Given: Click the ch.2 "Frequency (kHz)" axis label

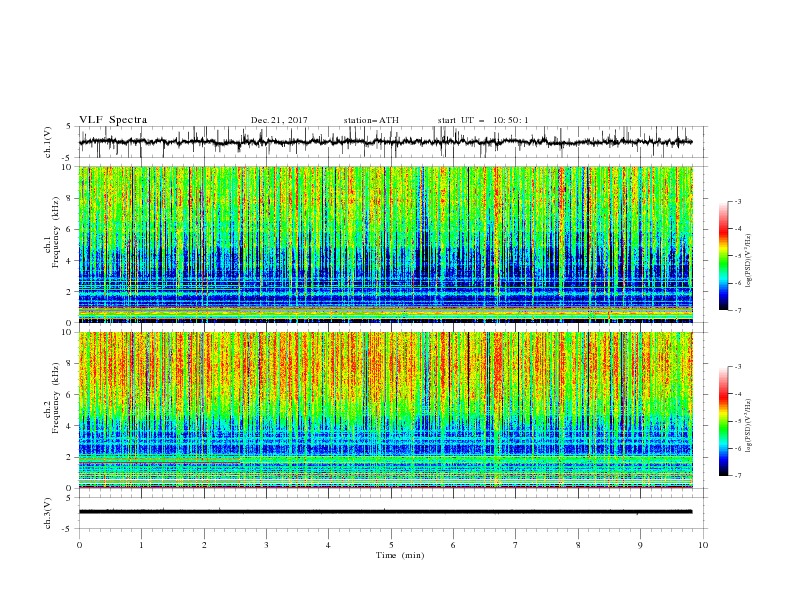Looking at the screenshot, I should (x=56, y=398).
